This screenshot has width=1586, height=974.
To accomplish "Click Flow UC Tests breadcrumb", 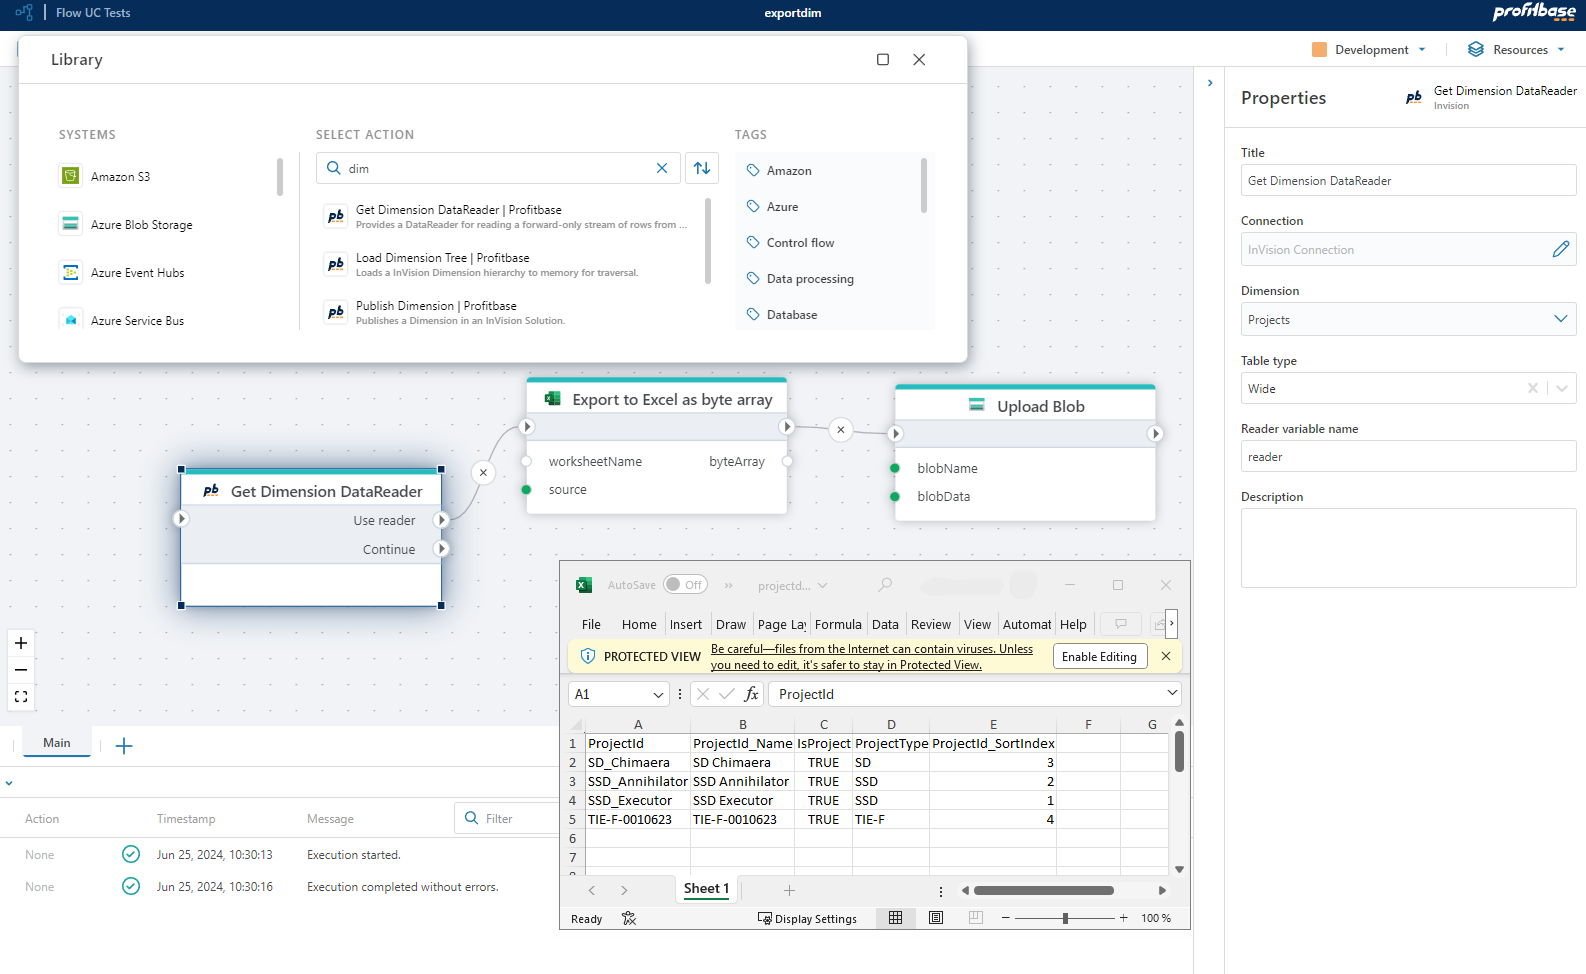I will 93,13.
